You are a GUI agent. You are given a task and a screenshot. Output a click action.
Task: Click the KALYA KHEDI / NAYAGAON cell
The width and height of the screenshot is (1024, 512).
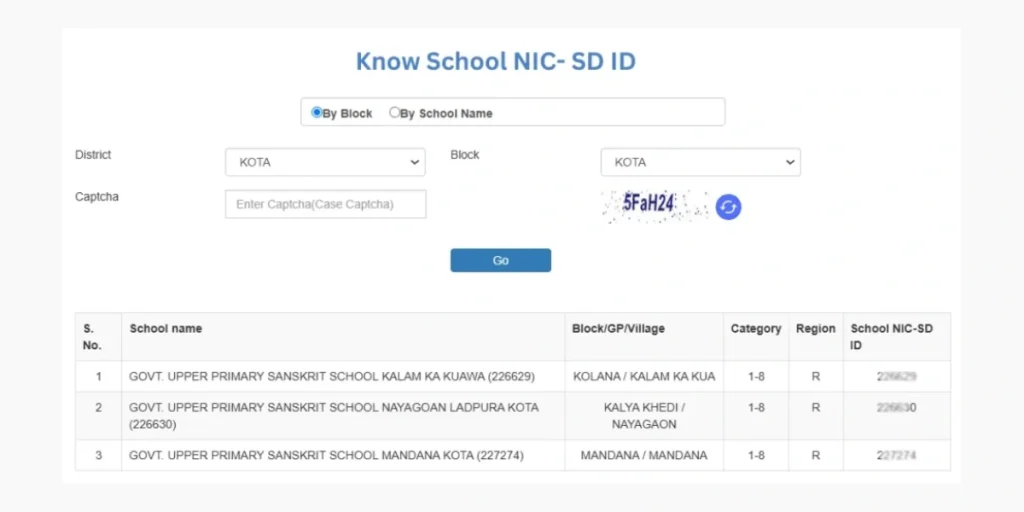[644, 416]
